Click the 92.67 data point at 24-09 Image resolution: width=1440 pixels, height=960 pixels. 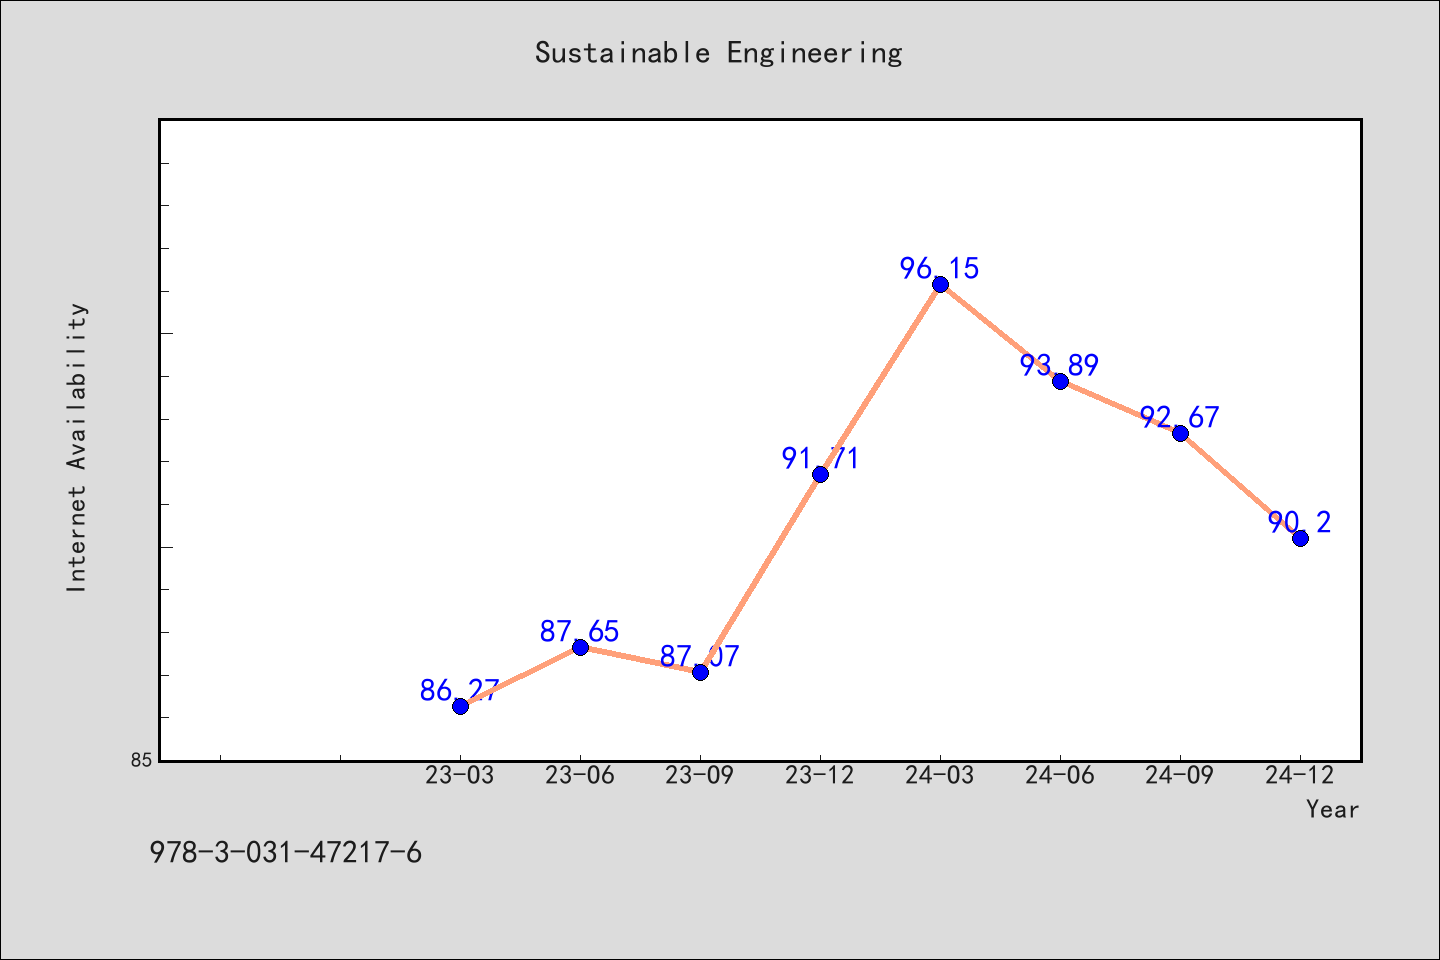(x=1180, y=433)
